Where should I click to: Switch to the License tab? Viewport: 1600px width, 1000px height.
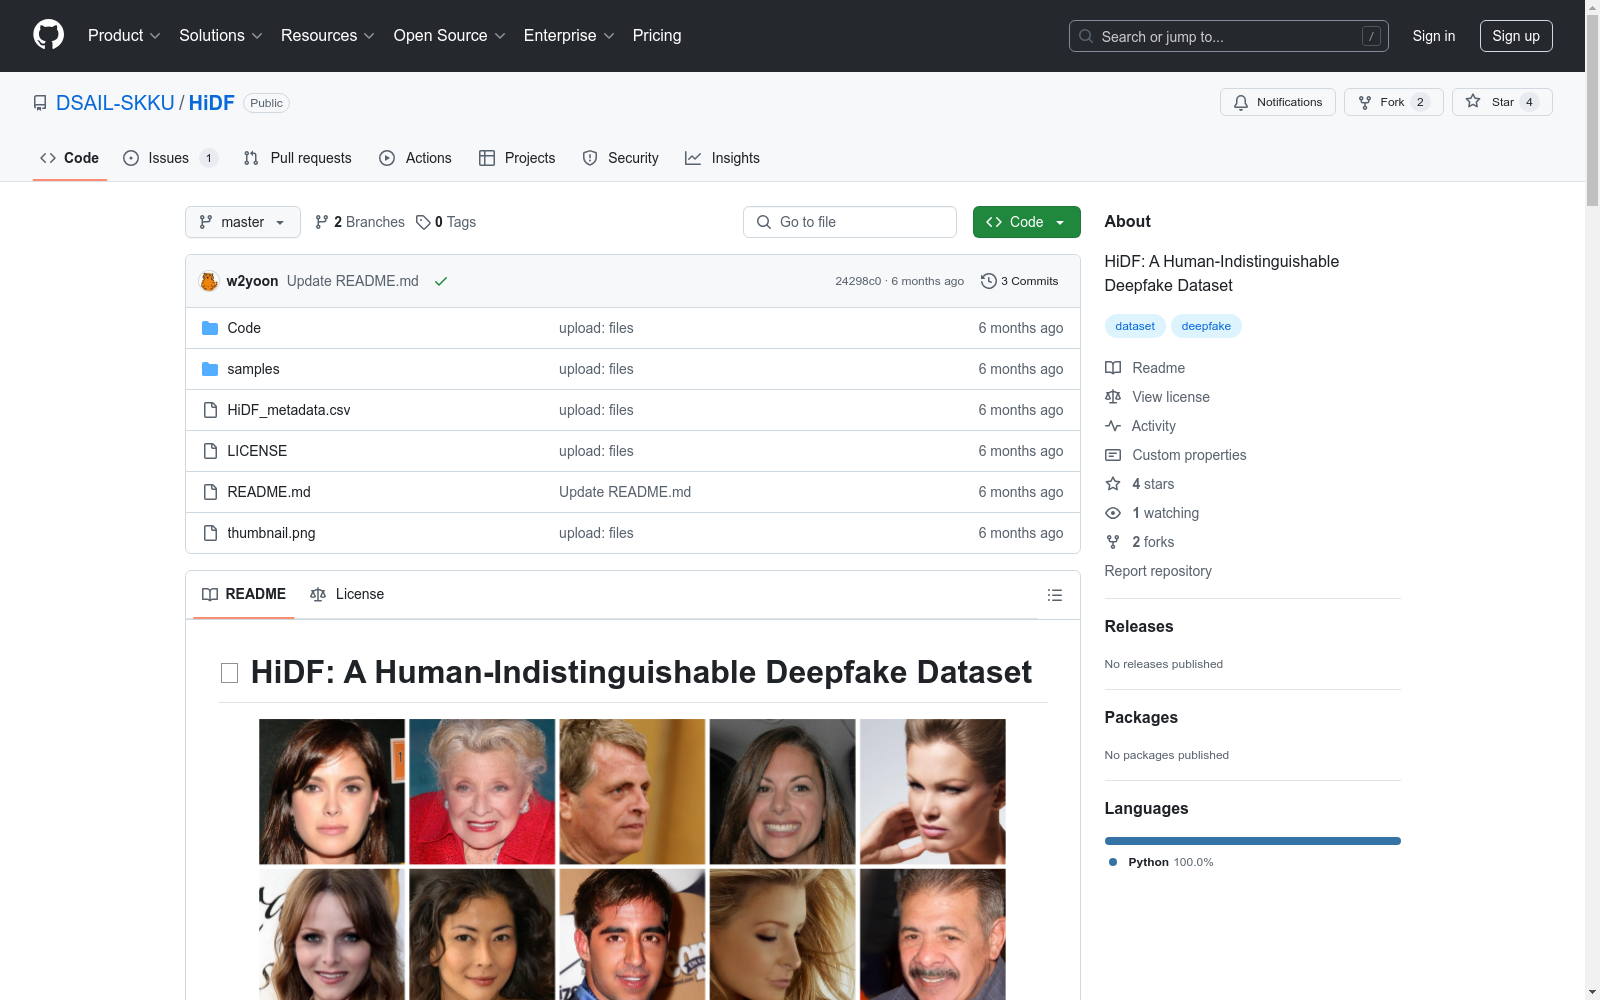[x=347, y=594]
